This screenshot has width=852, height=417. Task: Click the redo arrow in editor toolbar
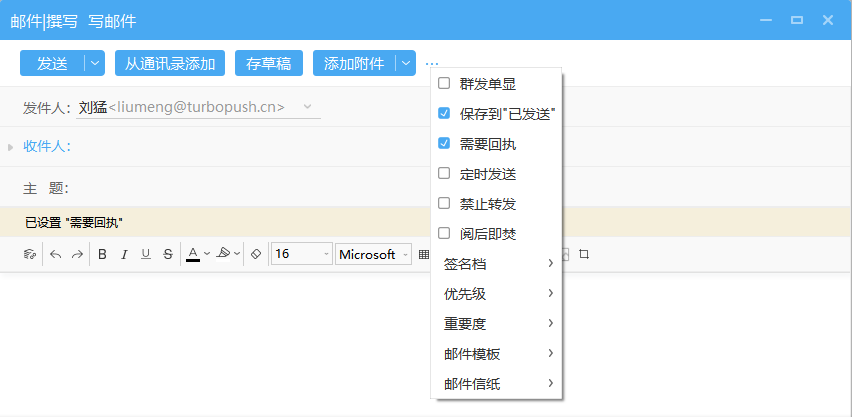[x=77, y=254]
